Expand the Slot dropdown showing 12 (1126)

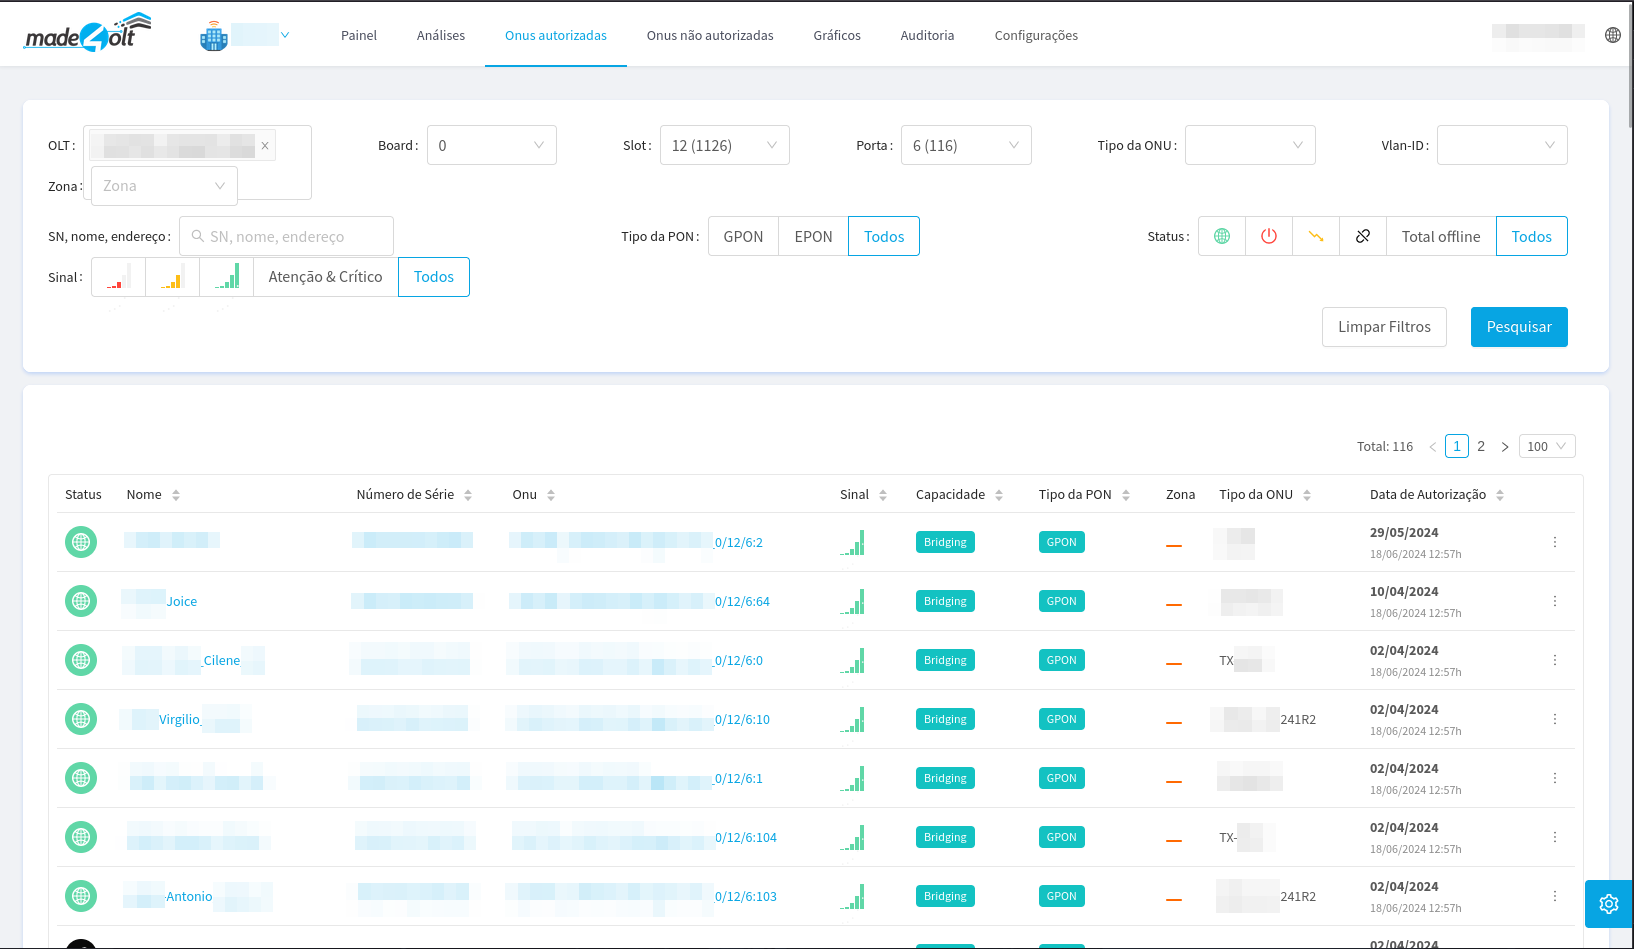click(x=724, y=145)
